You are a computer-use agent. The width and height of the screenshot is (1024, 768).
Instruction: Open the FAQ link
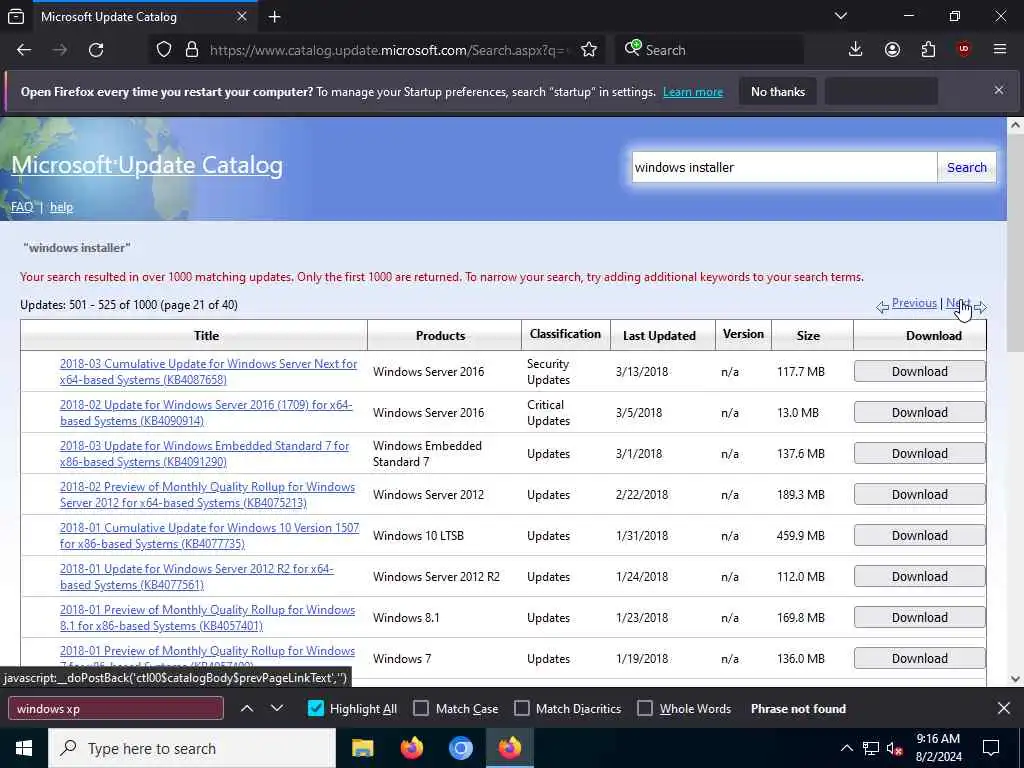[x=22, y=207]
